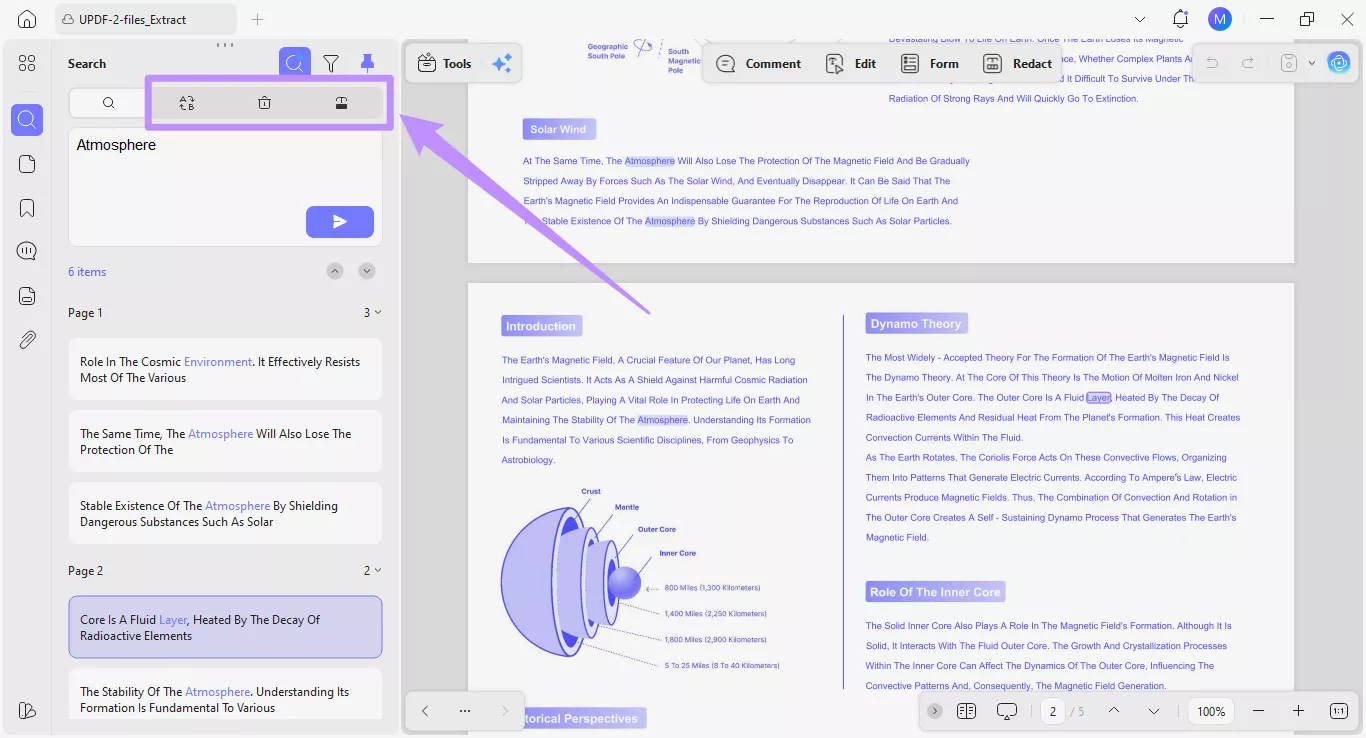Image resolution: width=1366 pixels, height=738 pixels.
Task: Switch to the Edit tool
Action: (x=851, y=63)
